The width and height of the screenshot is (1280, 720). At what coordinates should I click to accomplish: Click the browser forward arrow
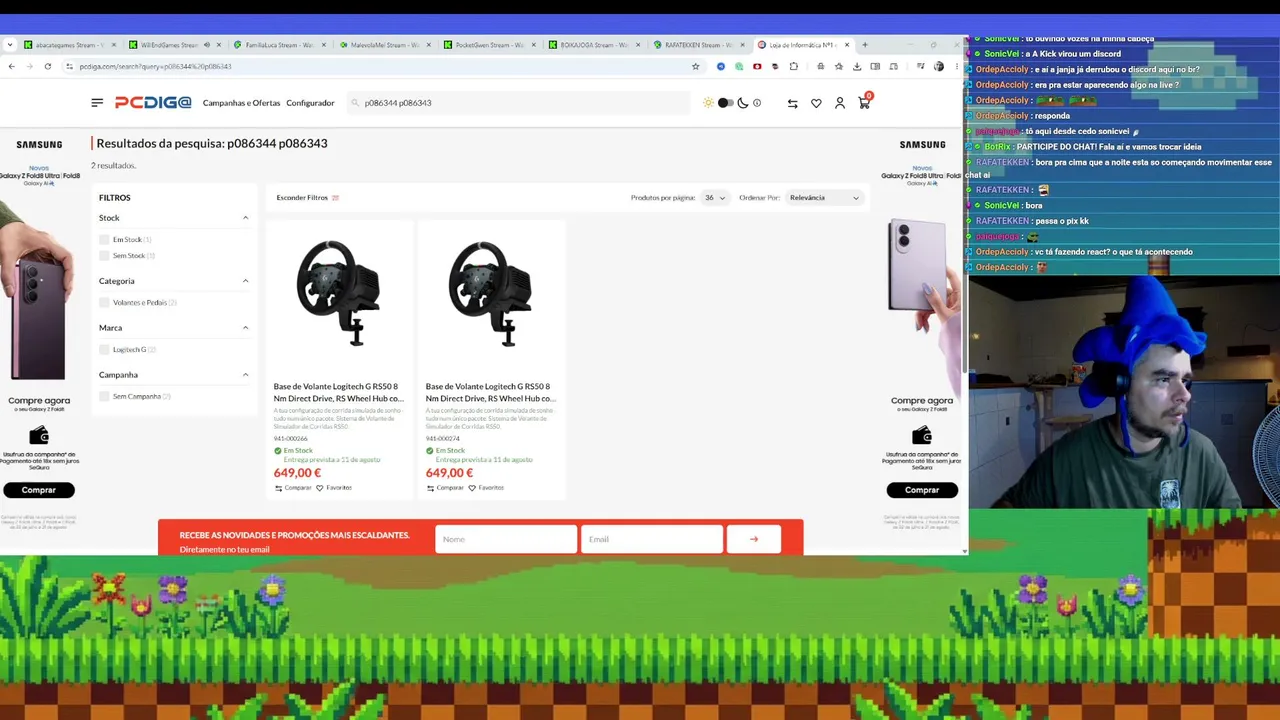(29, 66)
